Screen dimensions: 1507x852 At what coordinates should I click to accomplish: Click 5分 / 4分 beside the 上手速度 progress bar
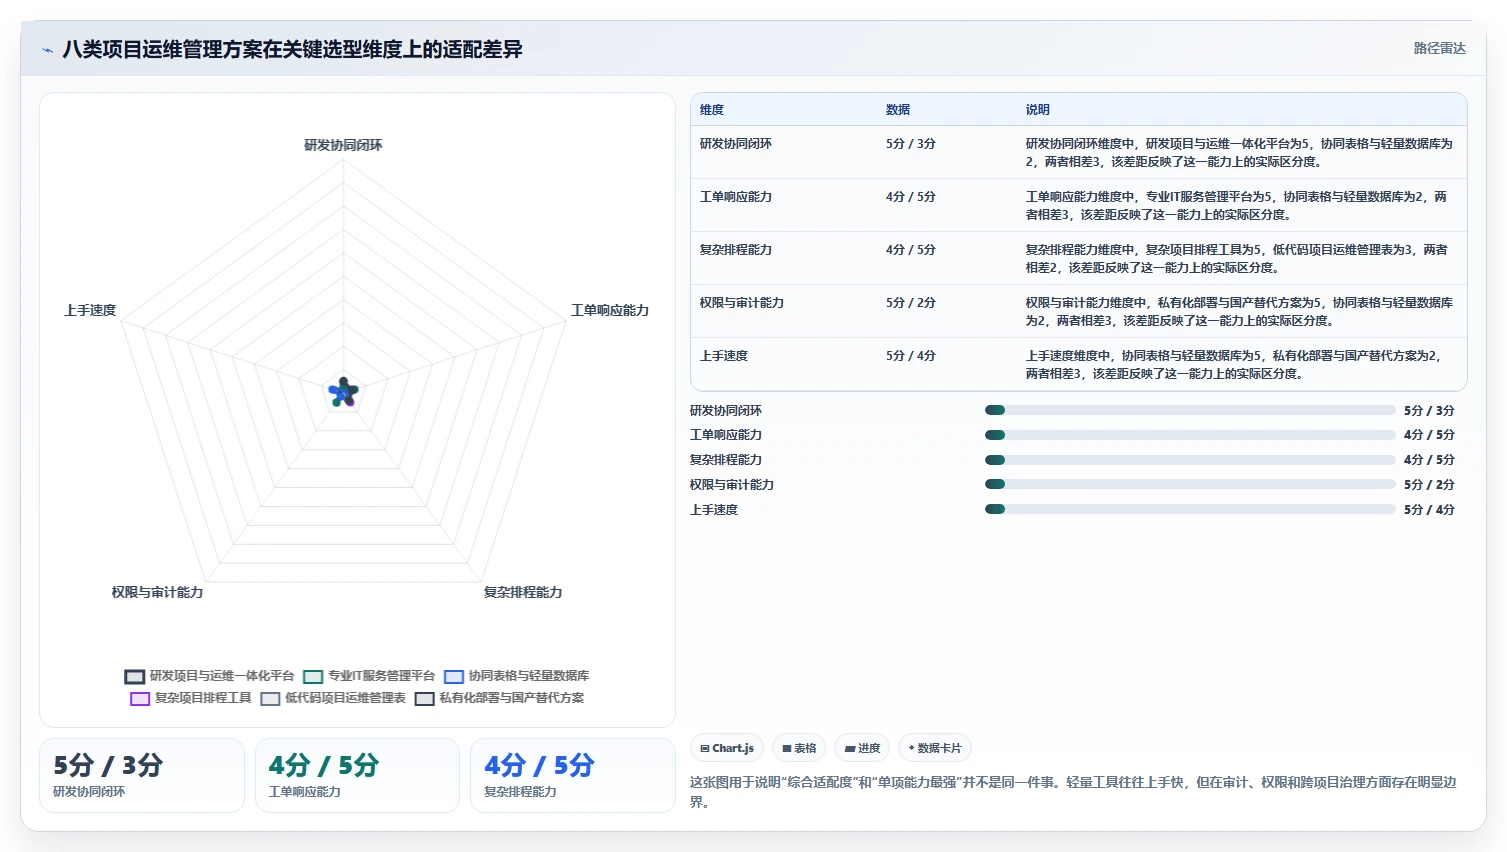(1429, 510)
